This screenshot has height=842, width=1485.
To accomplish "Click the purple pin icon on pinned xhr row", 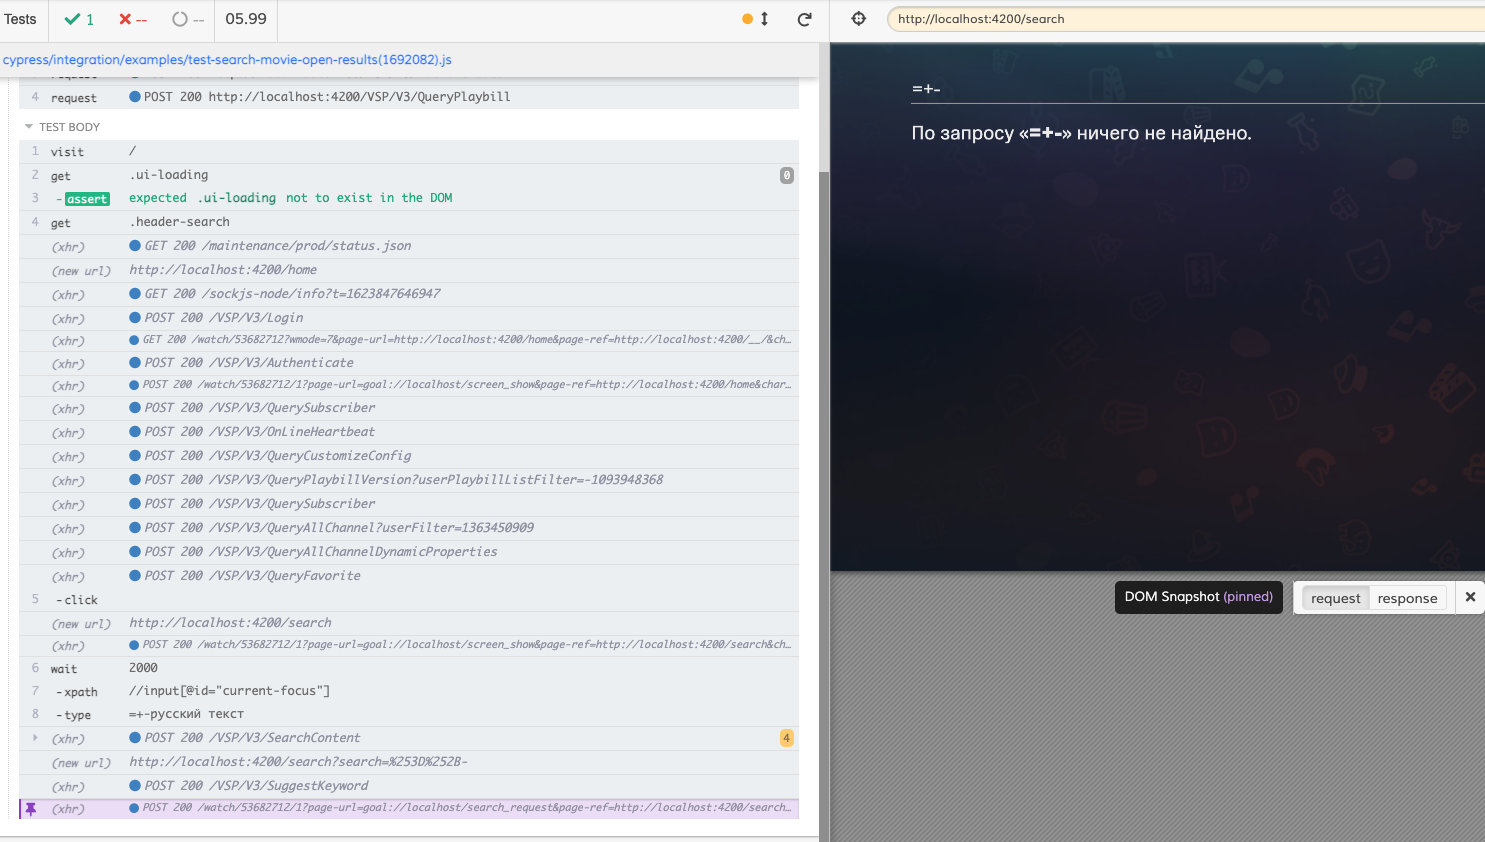I will [33, 808].
